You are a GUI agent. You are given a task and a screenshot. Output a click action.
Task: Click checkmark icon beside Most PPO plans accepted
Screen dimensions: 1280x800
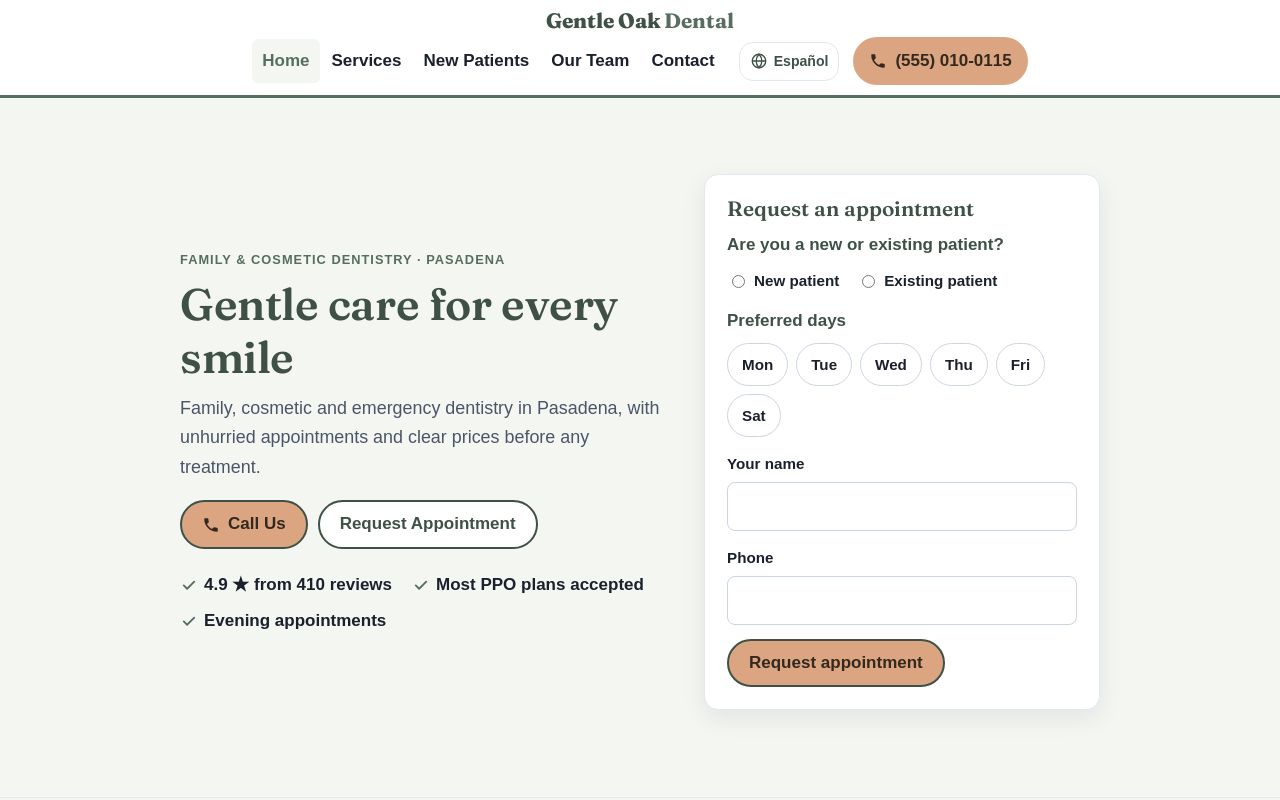(421, 585)
